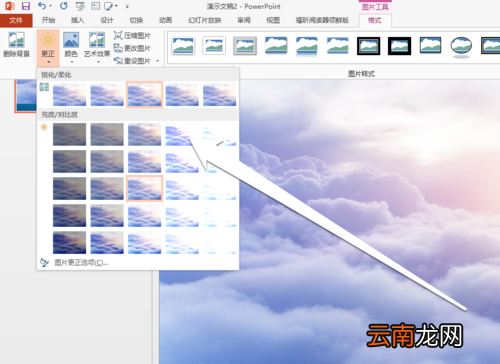This screenshot has height=364, width=500.
Task: Switch to the 设计 tab
Action: 107,20
